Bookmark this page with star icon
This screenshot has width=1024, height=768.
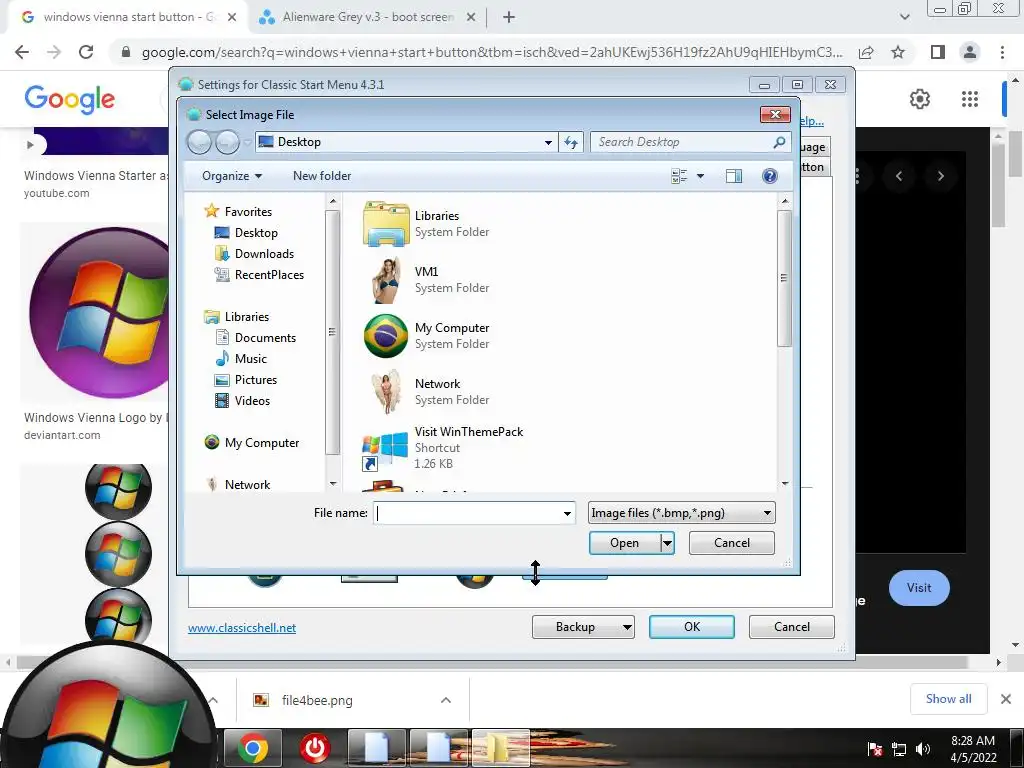(898, 52)
